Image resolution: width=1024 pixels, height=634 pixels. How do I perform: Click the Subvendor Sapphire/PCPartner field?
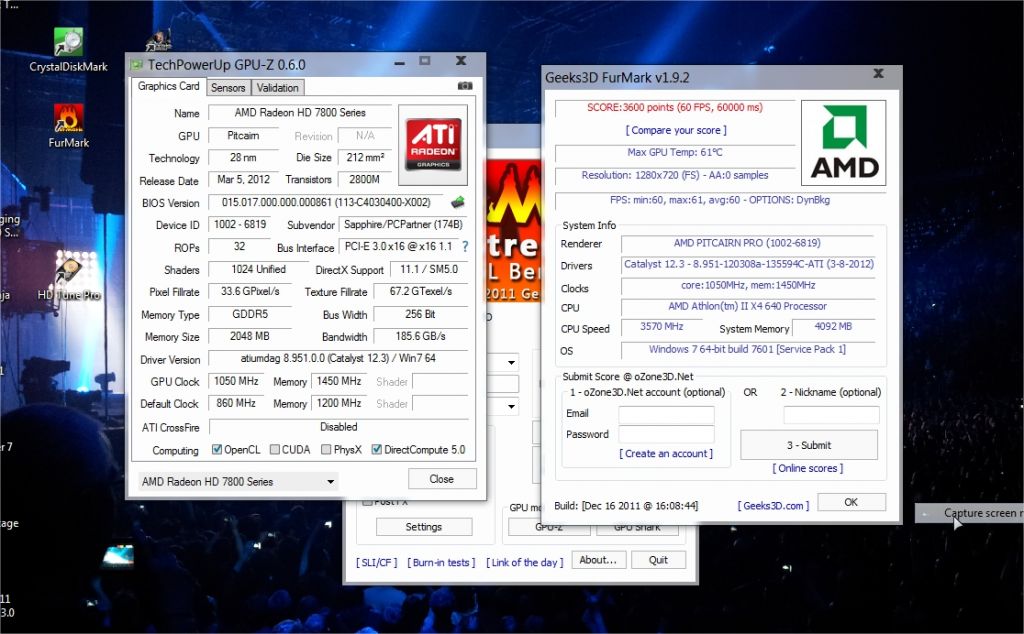[403, 225]
